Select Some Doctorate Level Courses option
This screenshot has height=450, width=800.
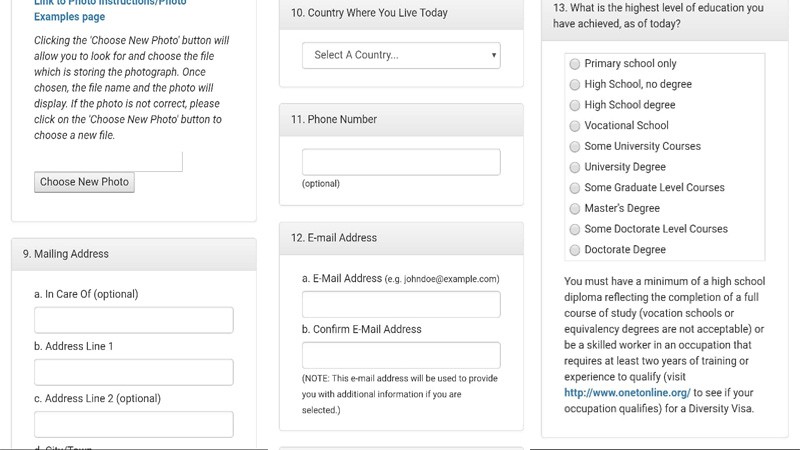point(575,230)
